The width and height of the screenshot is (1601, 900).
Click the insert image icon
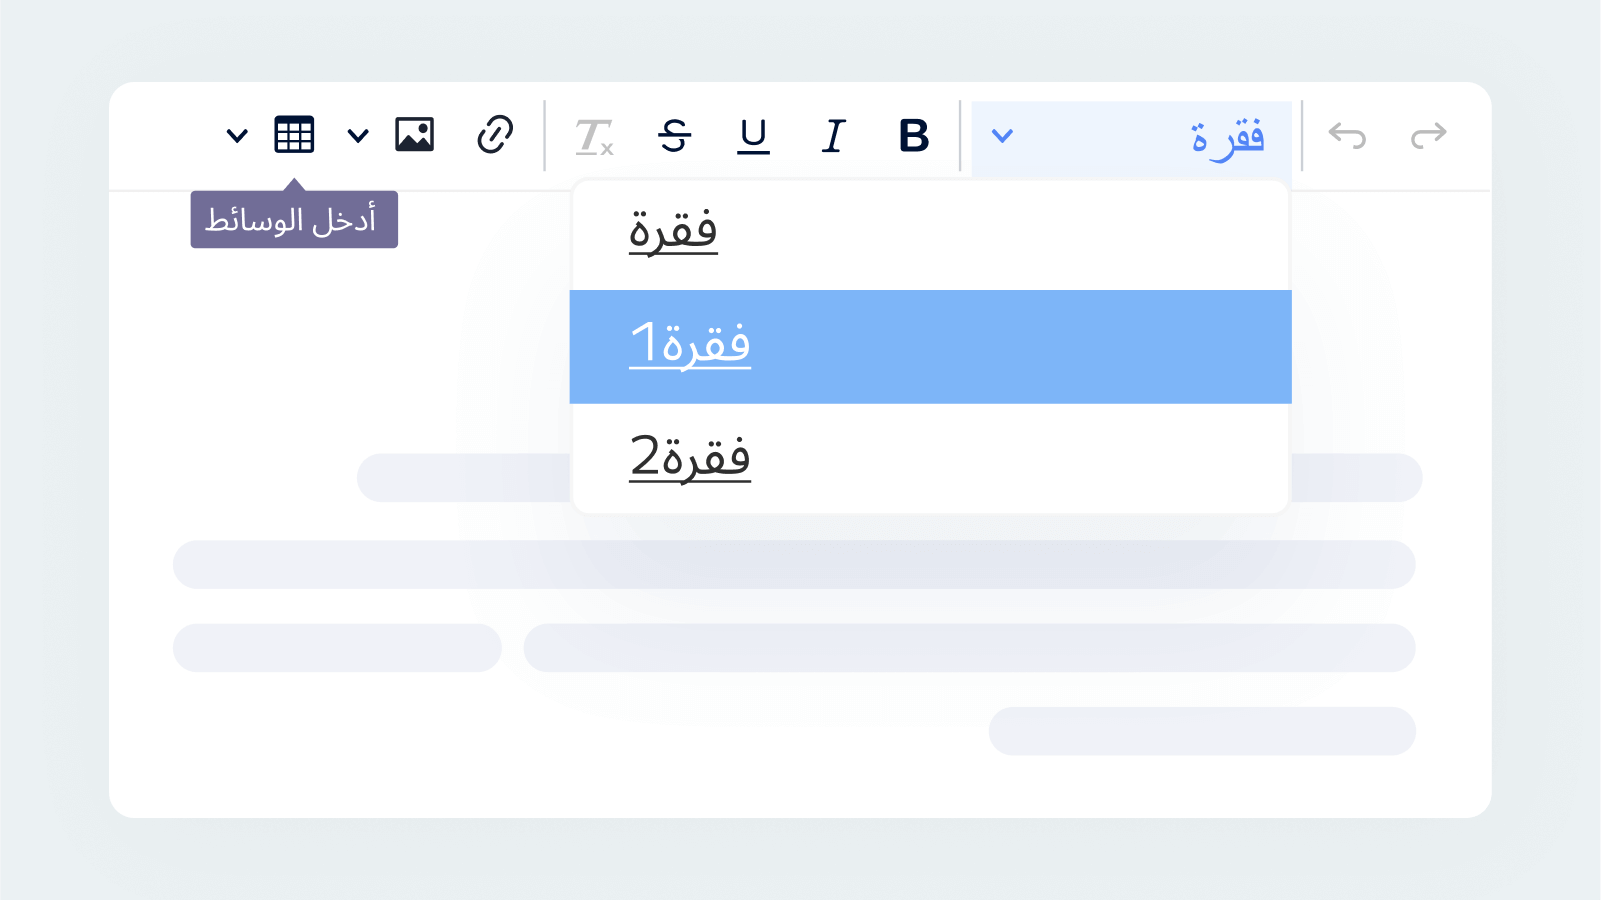pos(414,134)
